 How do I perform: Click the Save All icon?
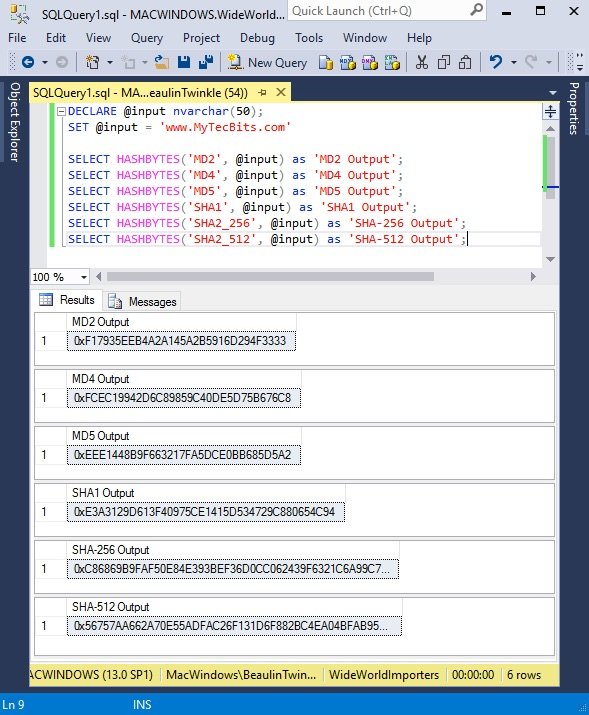[206, 62]
